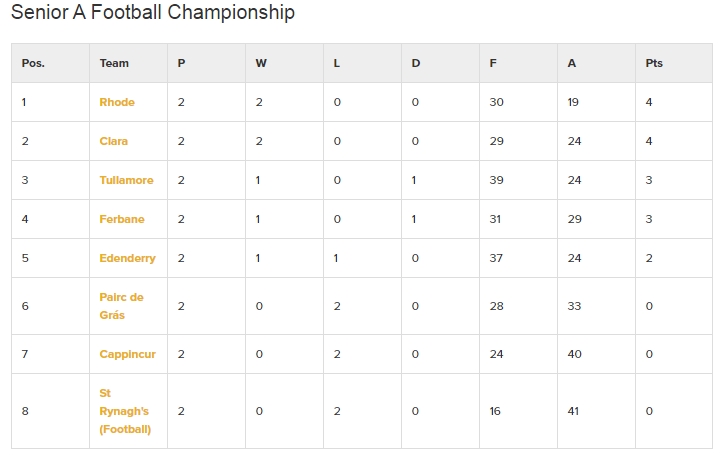Click the W column header
Screen dimensions: 720x464
coord(261,63)
